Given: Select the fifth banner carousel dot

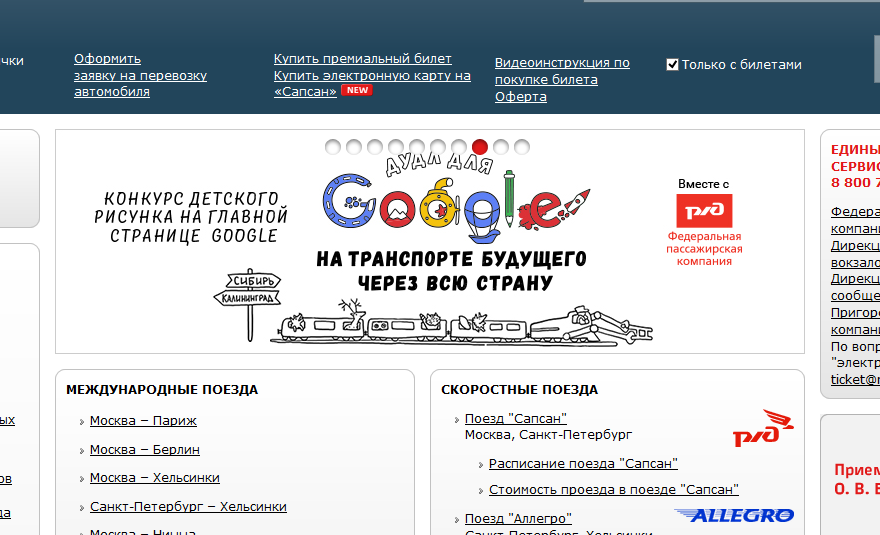Looking at the screenshot, I should click(417, 147).
